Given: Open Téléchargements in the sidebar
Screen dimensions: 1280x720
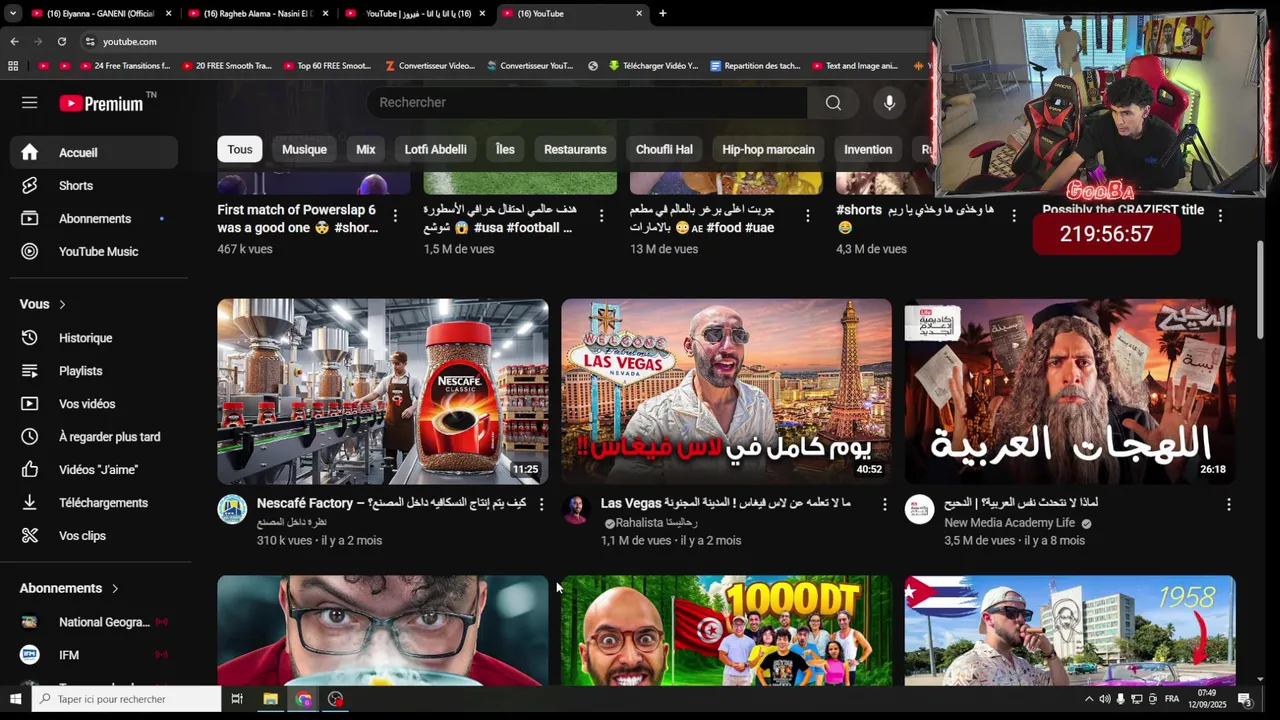Looking at the screenshot, I should pos(94,503).
